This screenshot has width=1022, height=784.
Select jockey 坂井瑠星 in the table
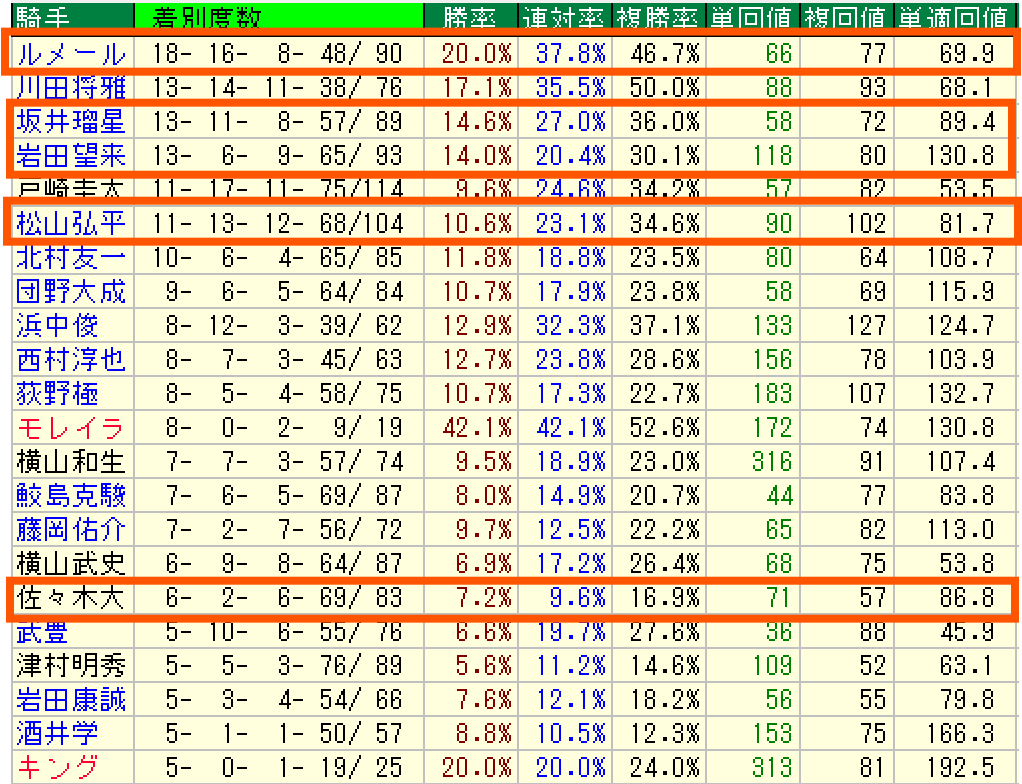click(x=70, y=122)
